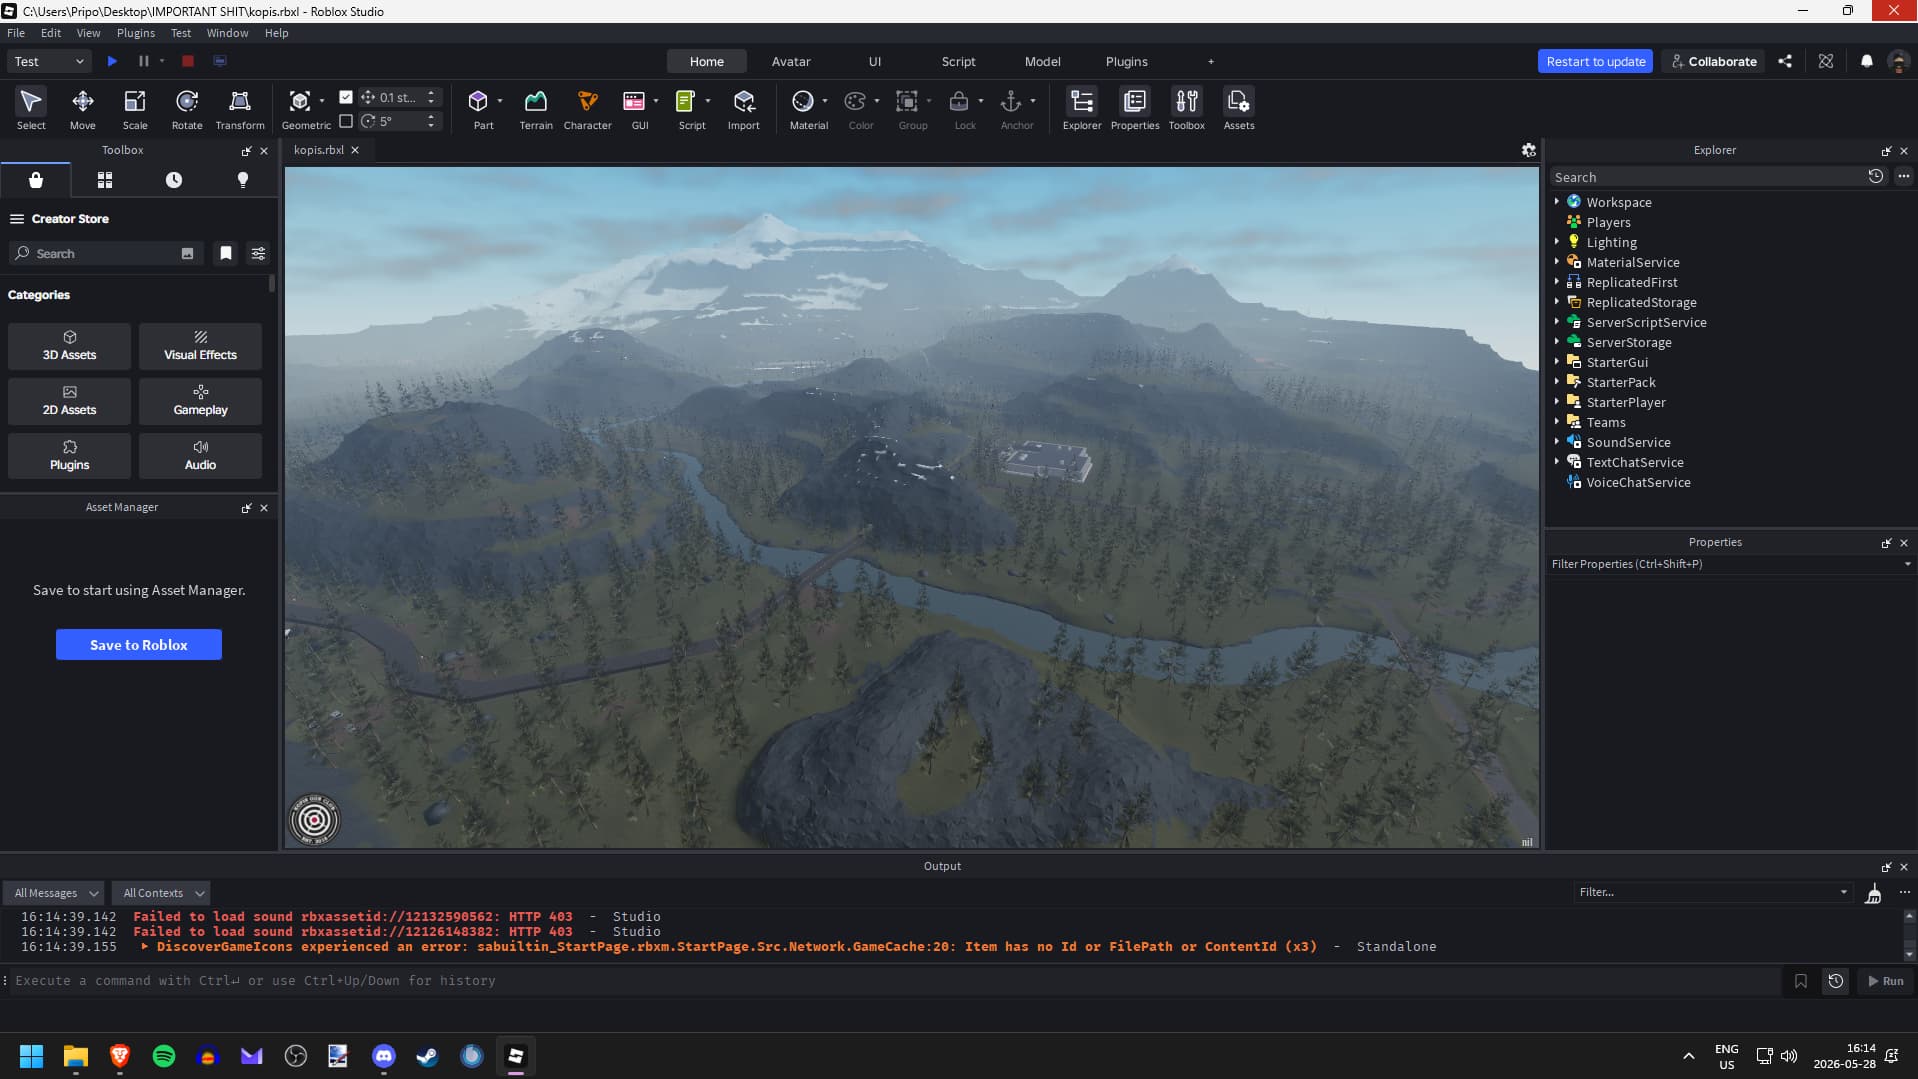Choose the Transform tool
The width and height of the screenshot is (1918, 1079).
240,109
